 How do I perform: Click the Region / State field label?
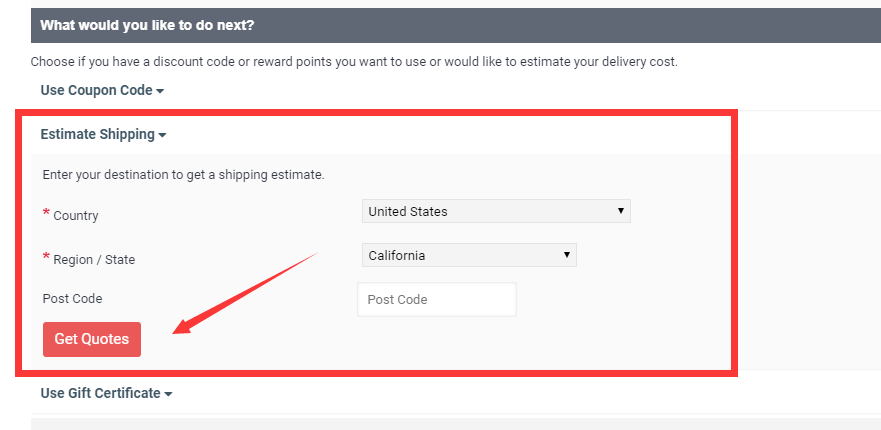tap(94, 259)
